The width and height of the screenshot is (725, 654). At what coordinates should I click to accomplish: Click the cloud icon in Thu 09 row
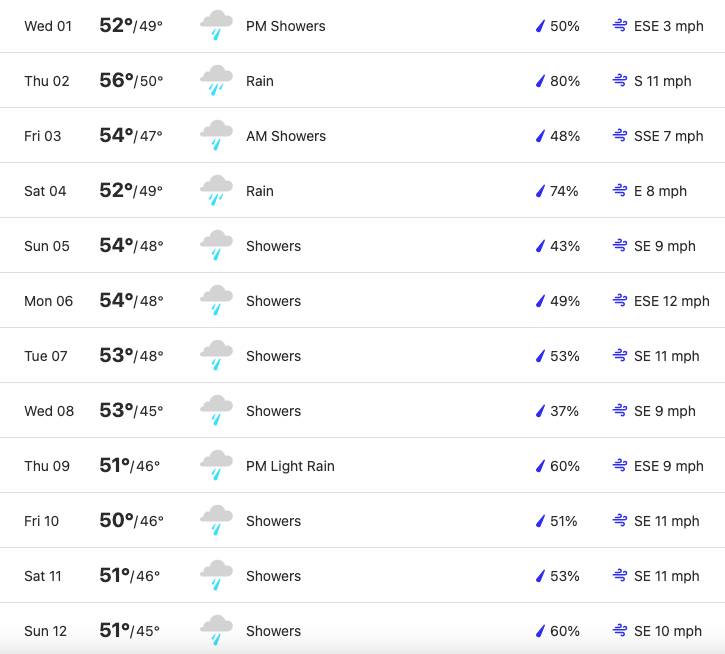216,465
